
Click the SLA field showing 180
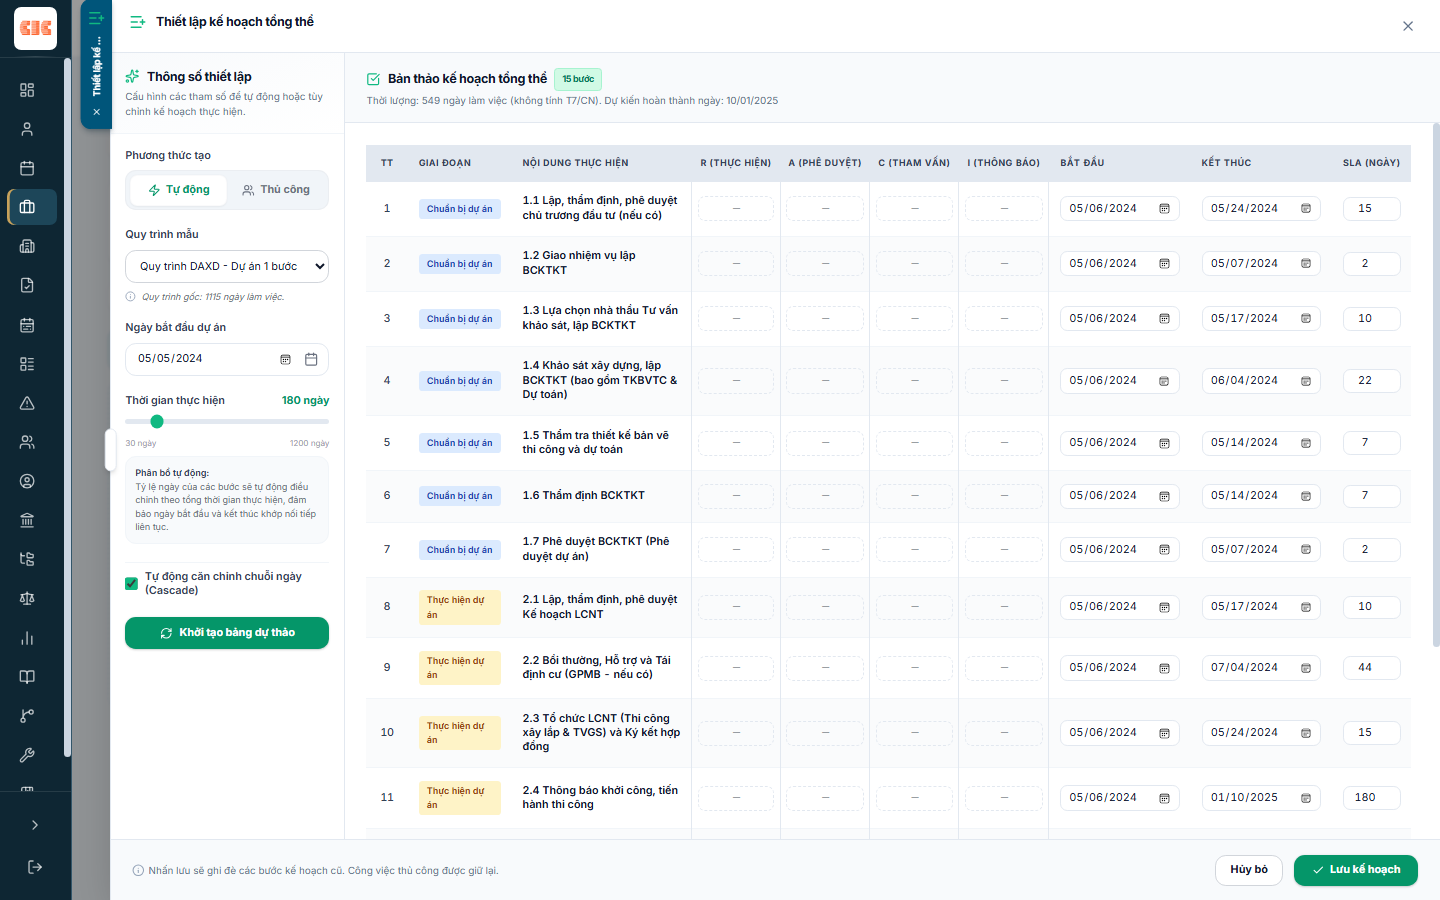[1371, 798]
